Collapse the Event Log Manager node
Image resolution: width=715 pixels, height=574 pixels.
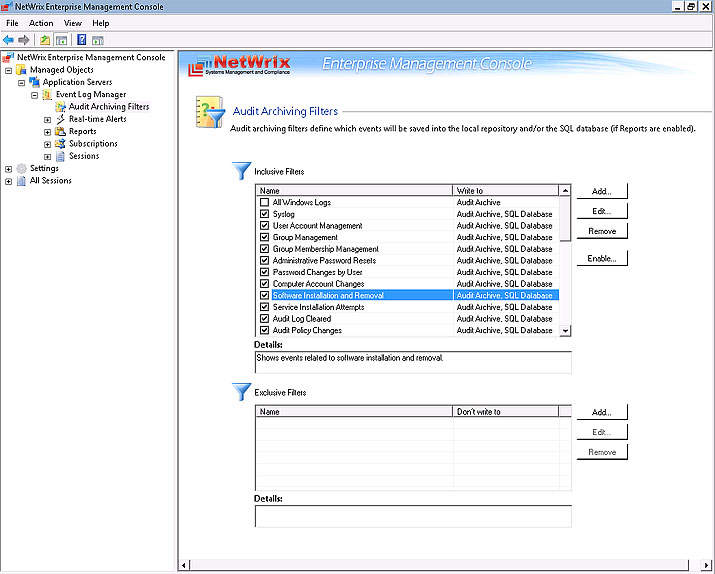[x=35, y=95]
